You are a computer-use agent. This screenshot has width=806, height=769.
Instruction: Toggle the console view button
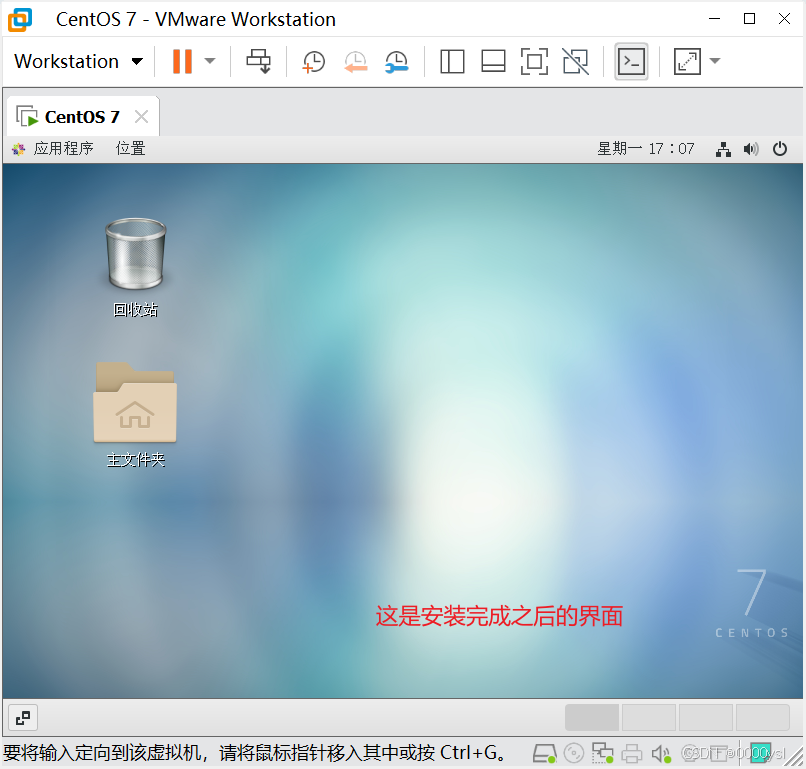[631, 61]
